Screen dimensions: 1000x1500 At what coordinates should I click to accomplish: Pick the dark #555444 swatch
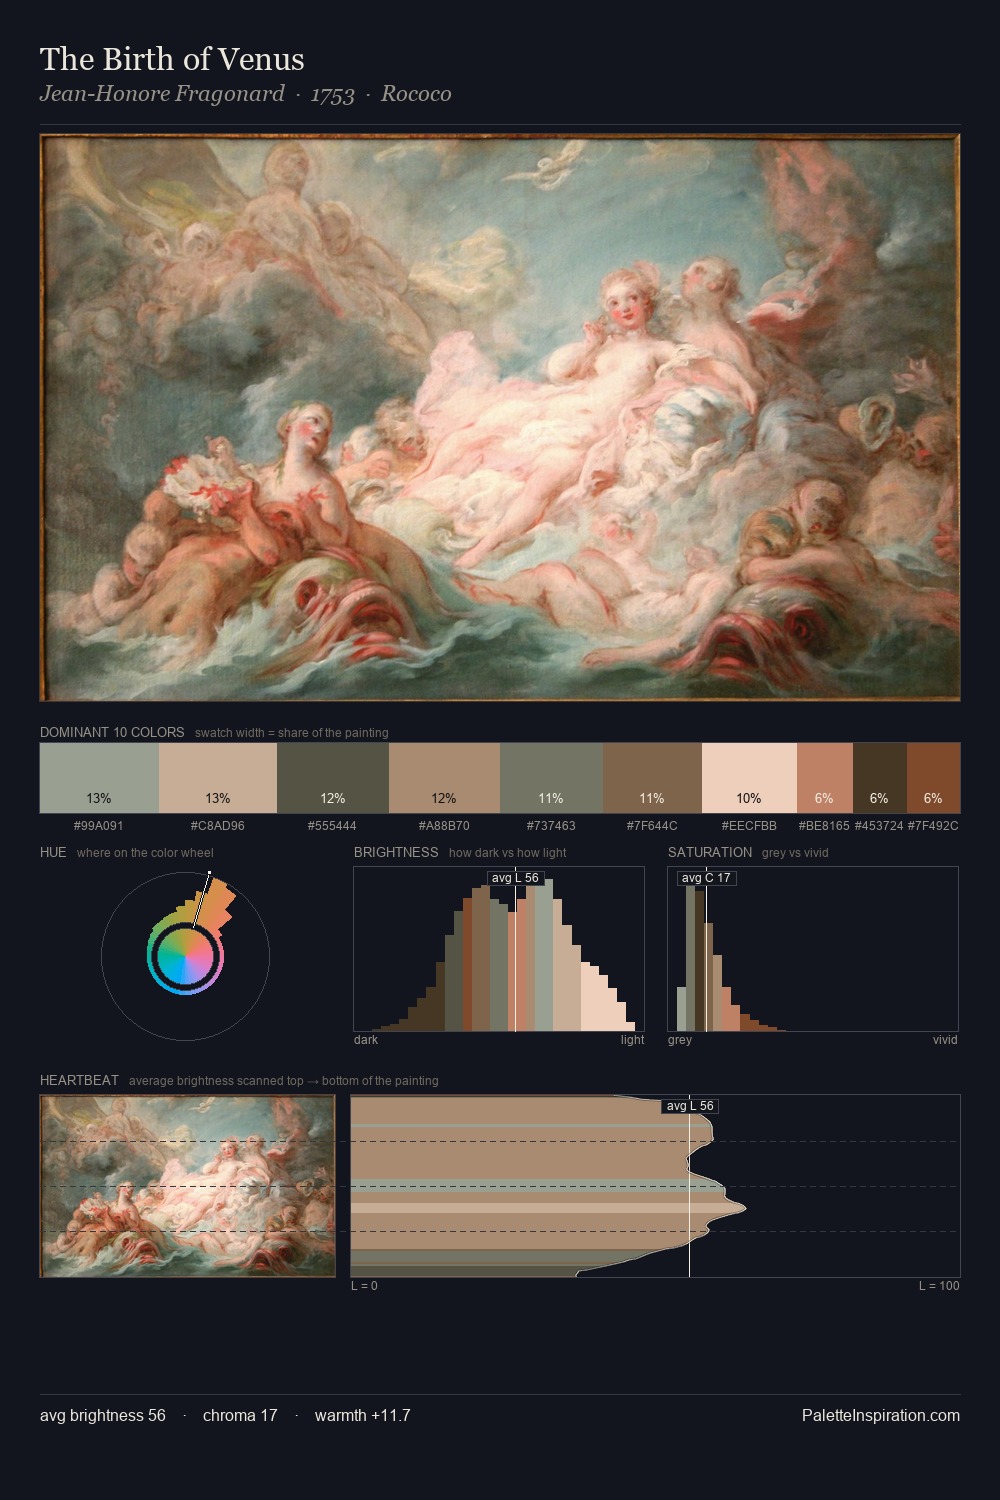pyautogui.click(x=333, y=778)
